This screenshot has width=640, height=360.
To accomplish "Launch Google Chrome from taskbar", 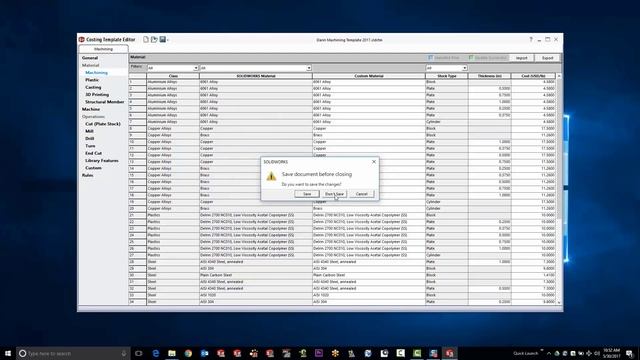I will 188,353.
